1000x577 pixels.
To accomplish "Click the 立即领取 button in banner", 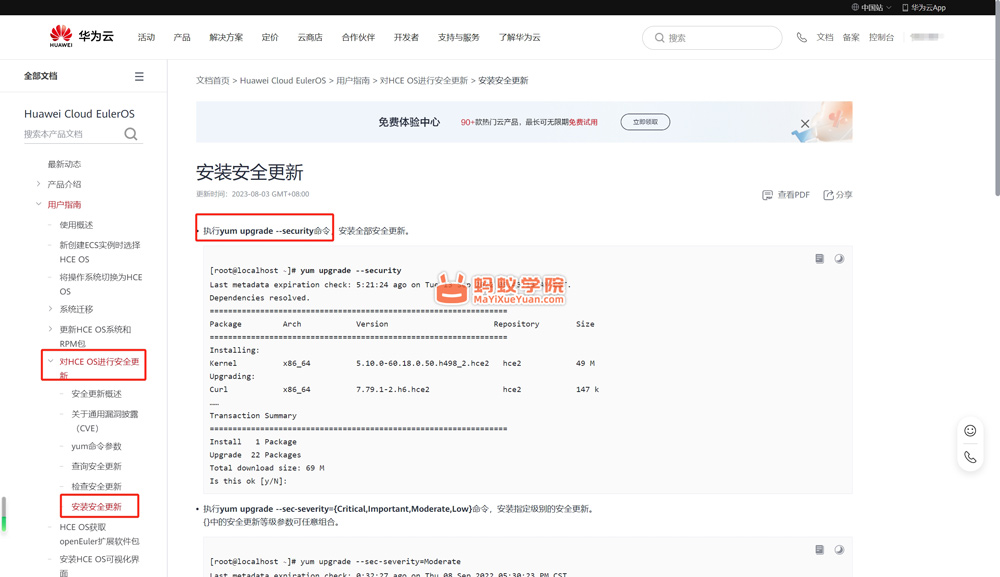I will 645,122.
